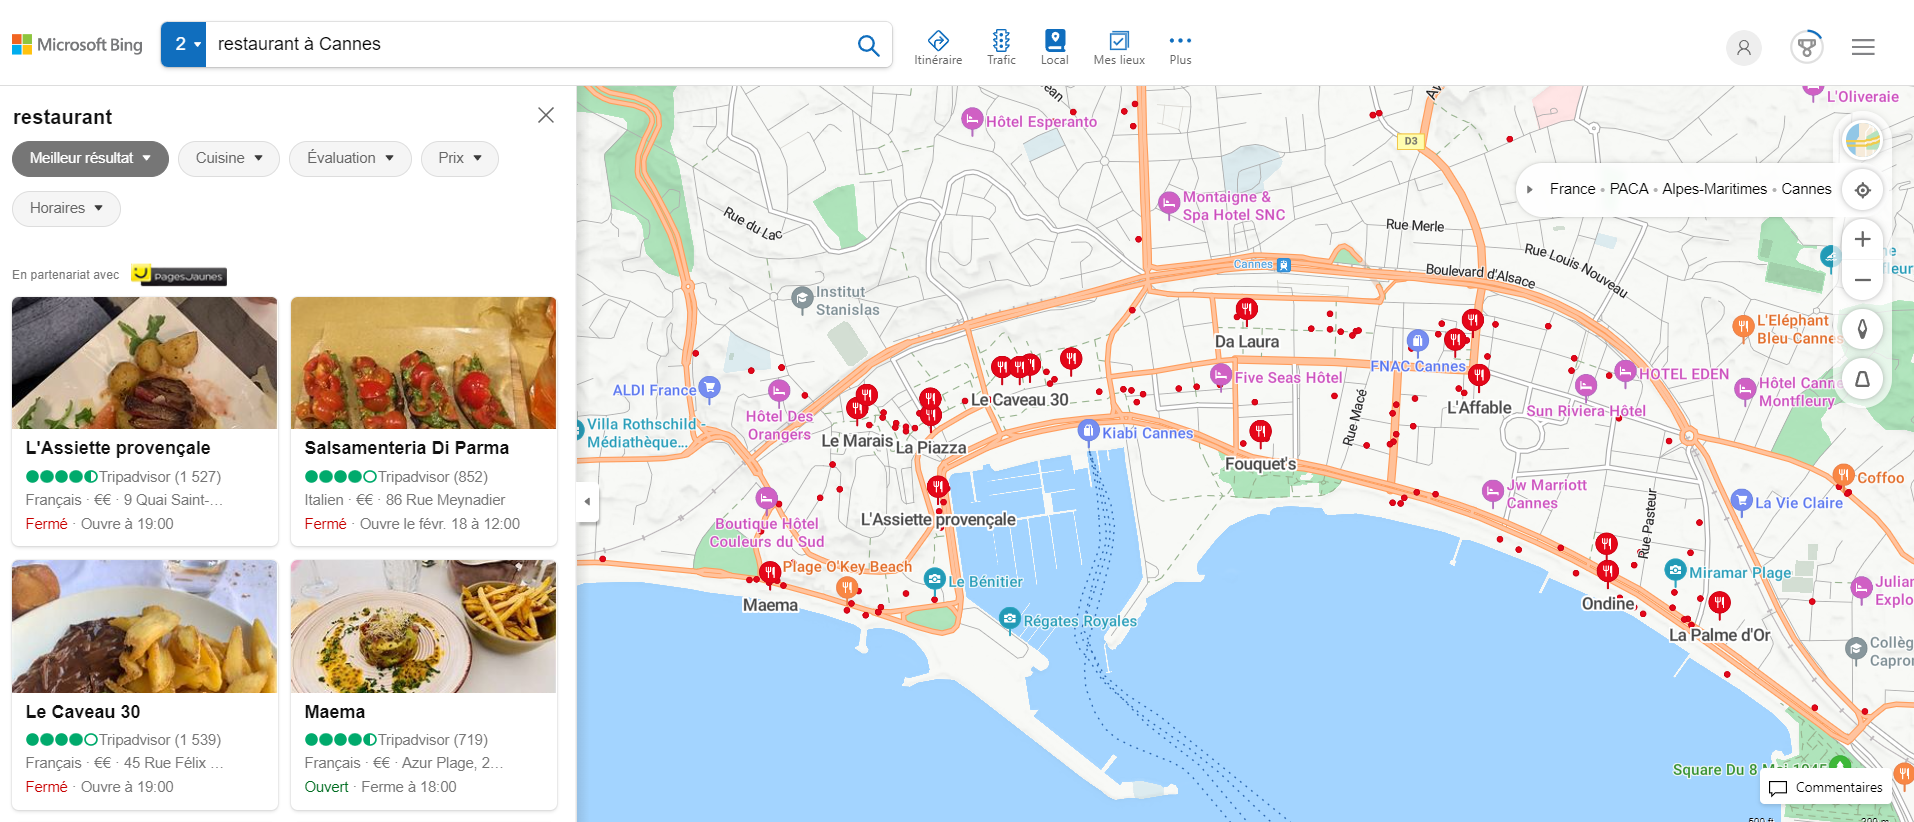The width and height of the screenshot is (1914, 822).
Task: Expand the location breadcrumb arrow
Action: click(x=1530, y=189)
